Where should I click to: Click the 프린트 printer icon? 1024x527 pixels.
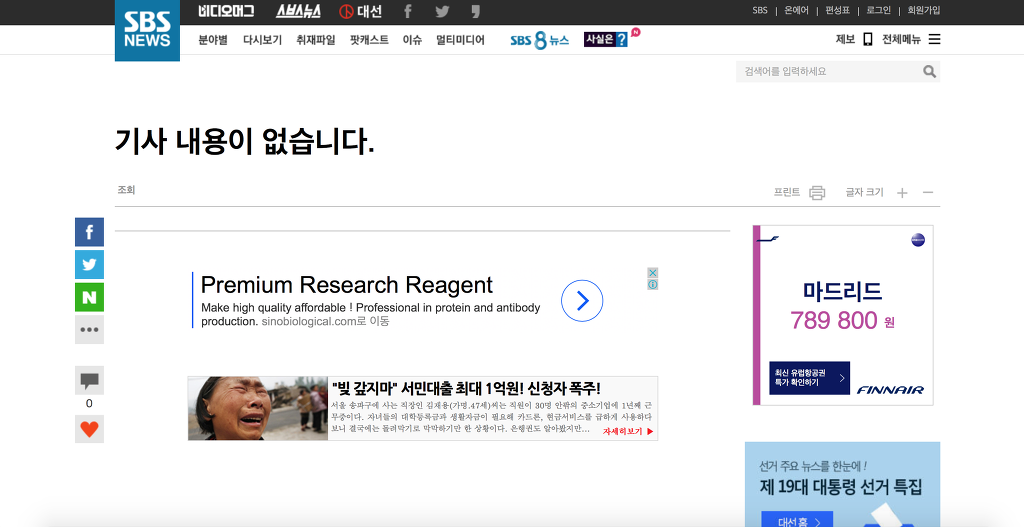pos(817,193)
